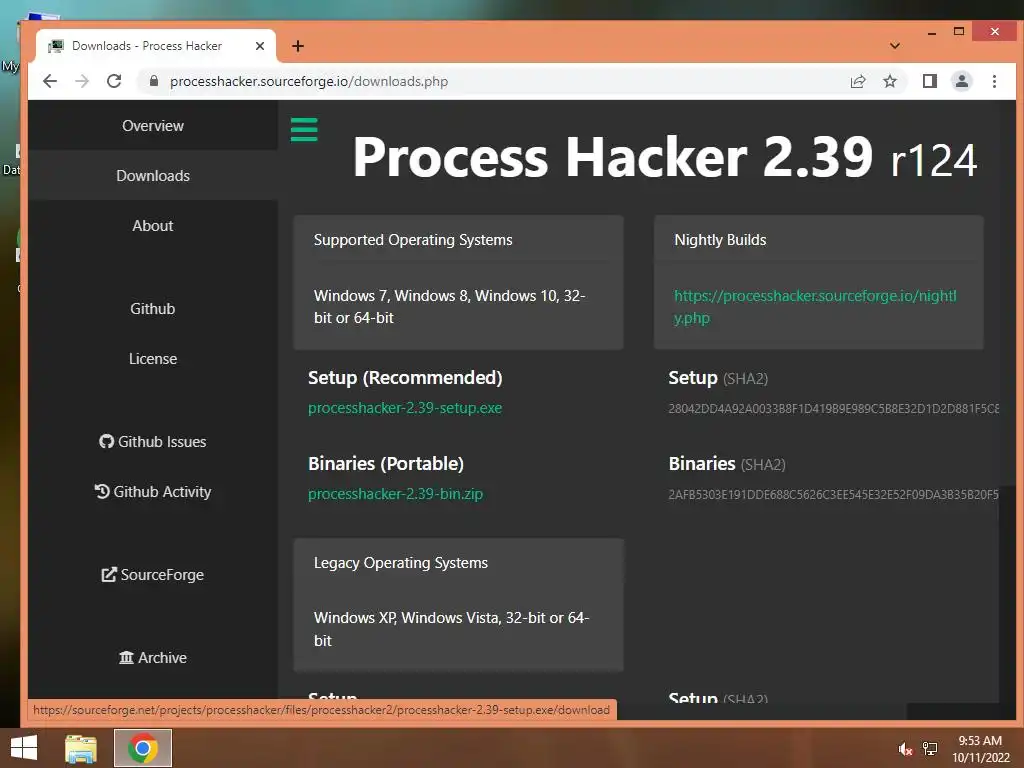
Task: Close the Downloads - Process Hacker tab
Action: [x=259, y=46]
